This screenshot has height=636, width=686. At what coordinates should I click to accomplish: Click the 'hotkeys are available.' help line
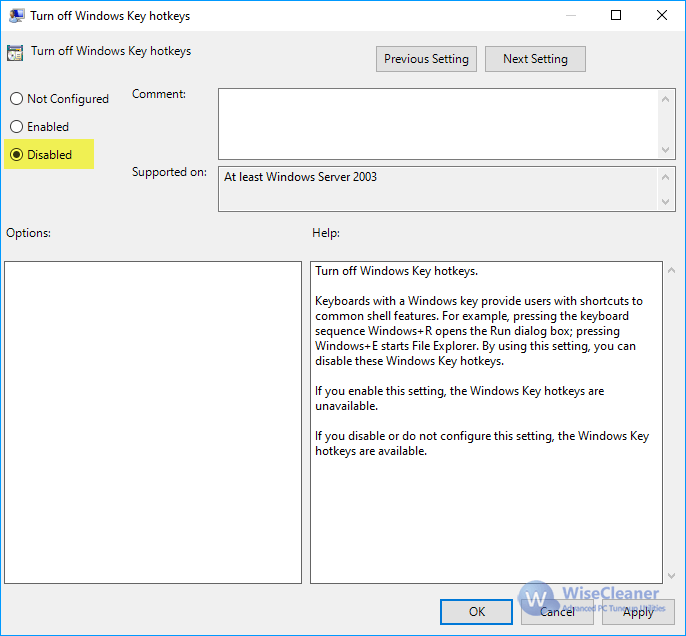[x=371, y=451]
